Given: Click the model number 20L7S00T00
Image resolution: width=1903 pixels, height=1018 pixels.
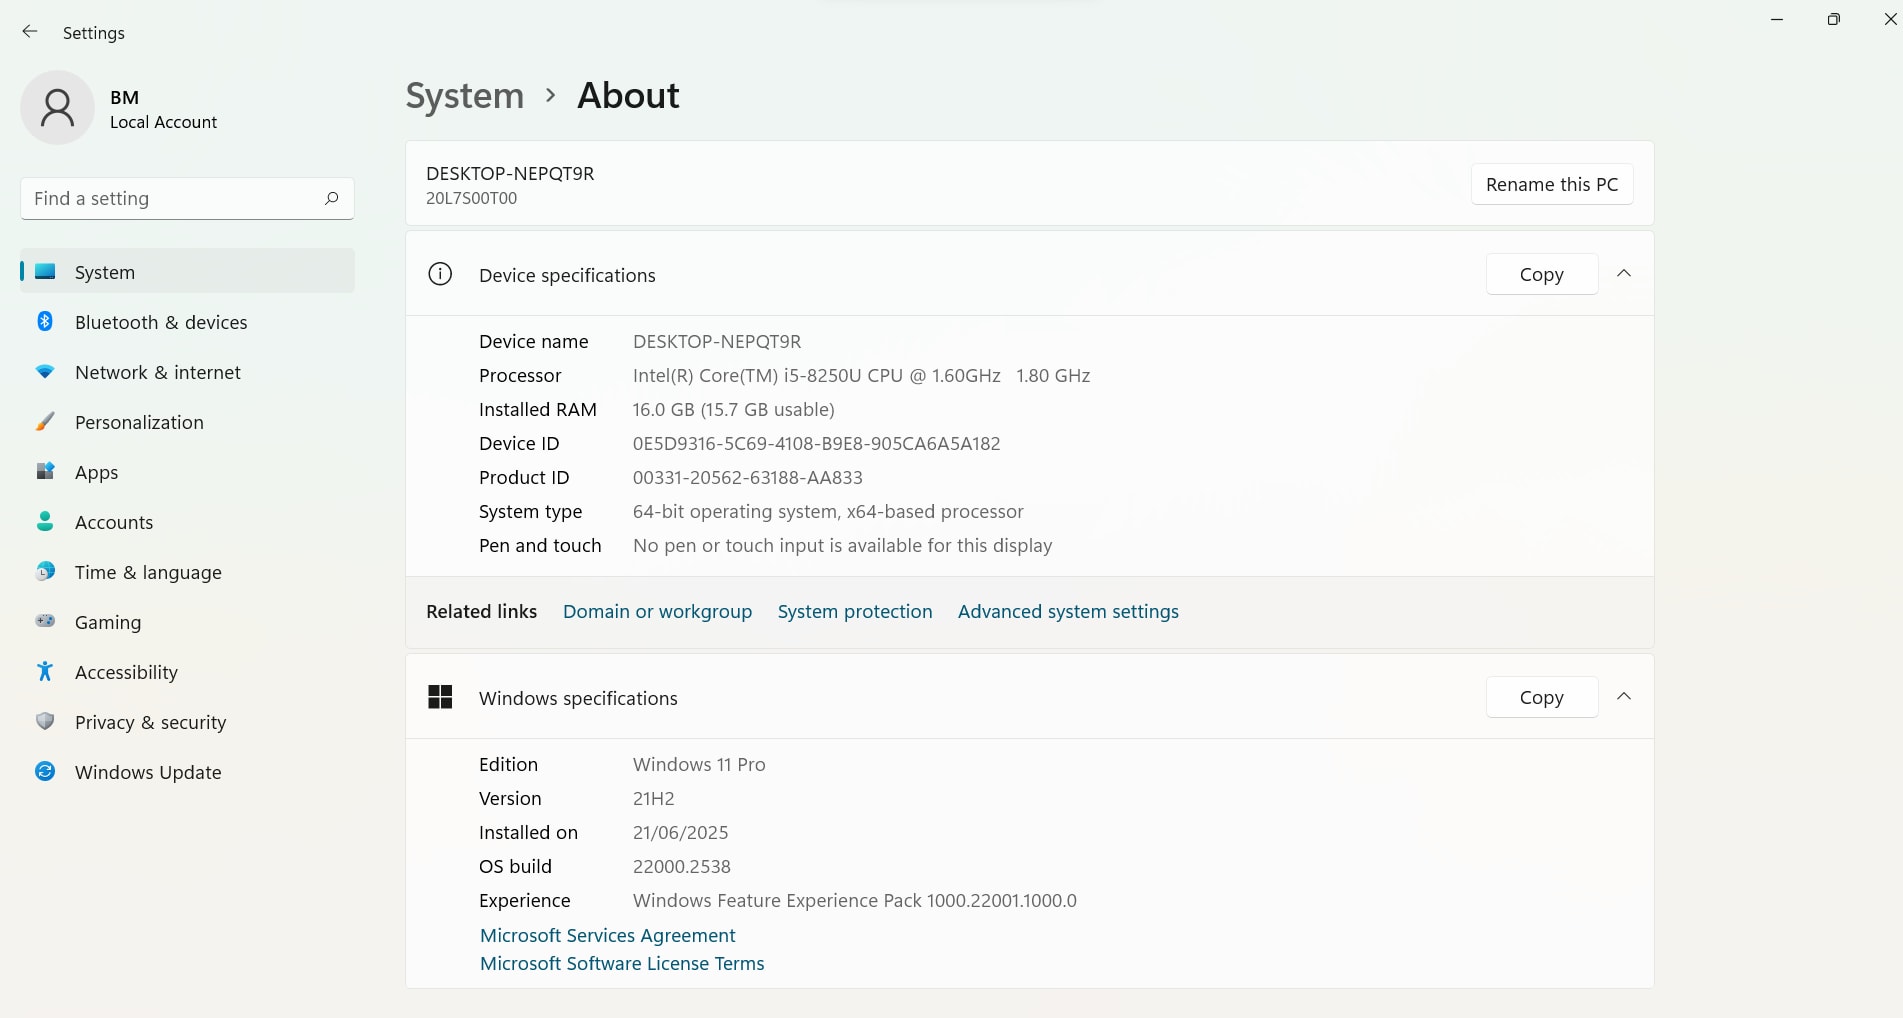Looking at the screenshot, I should point(471,198).
